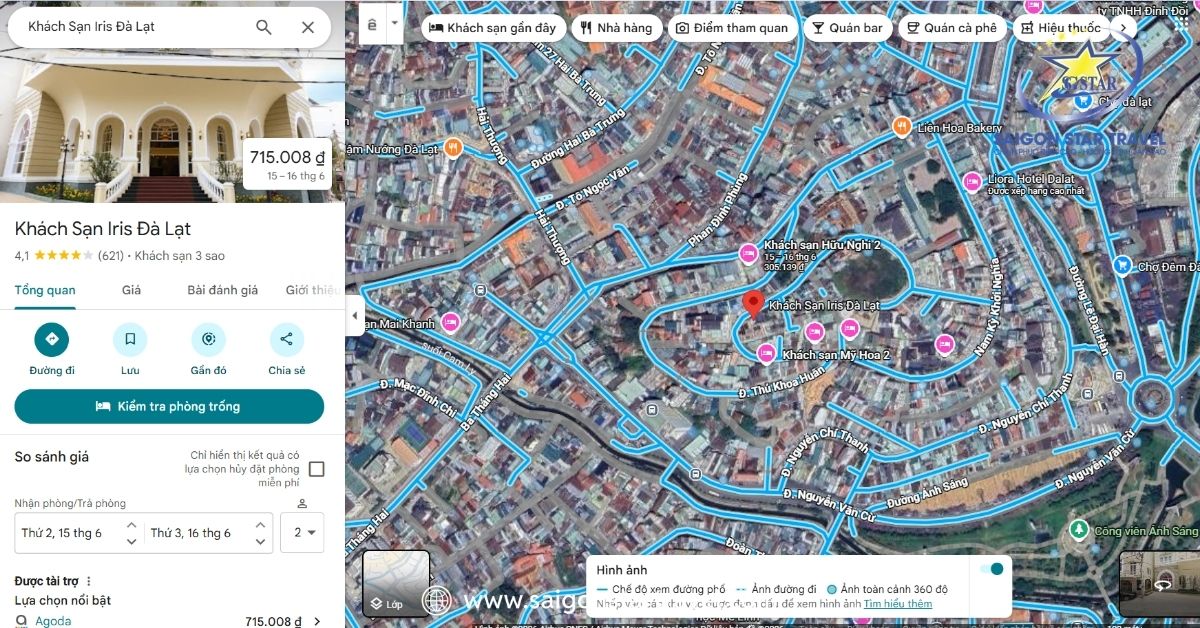Check the free cancellation checkbox
Image resolution: width=1200 pixels, height=628 pixels.
pos(316,469)
